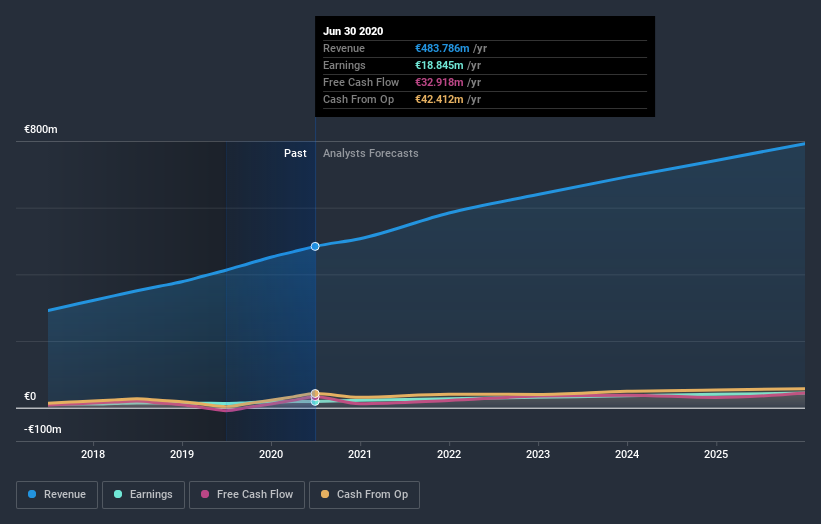Screen dimensions: 821x524
Task: Click the 2021 x-axis label
Action: point(360,454)
